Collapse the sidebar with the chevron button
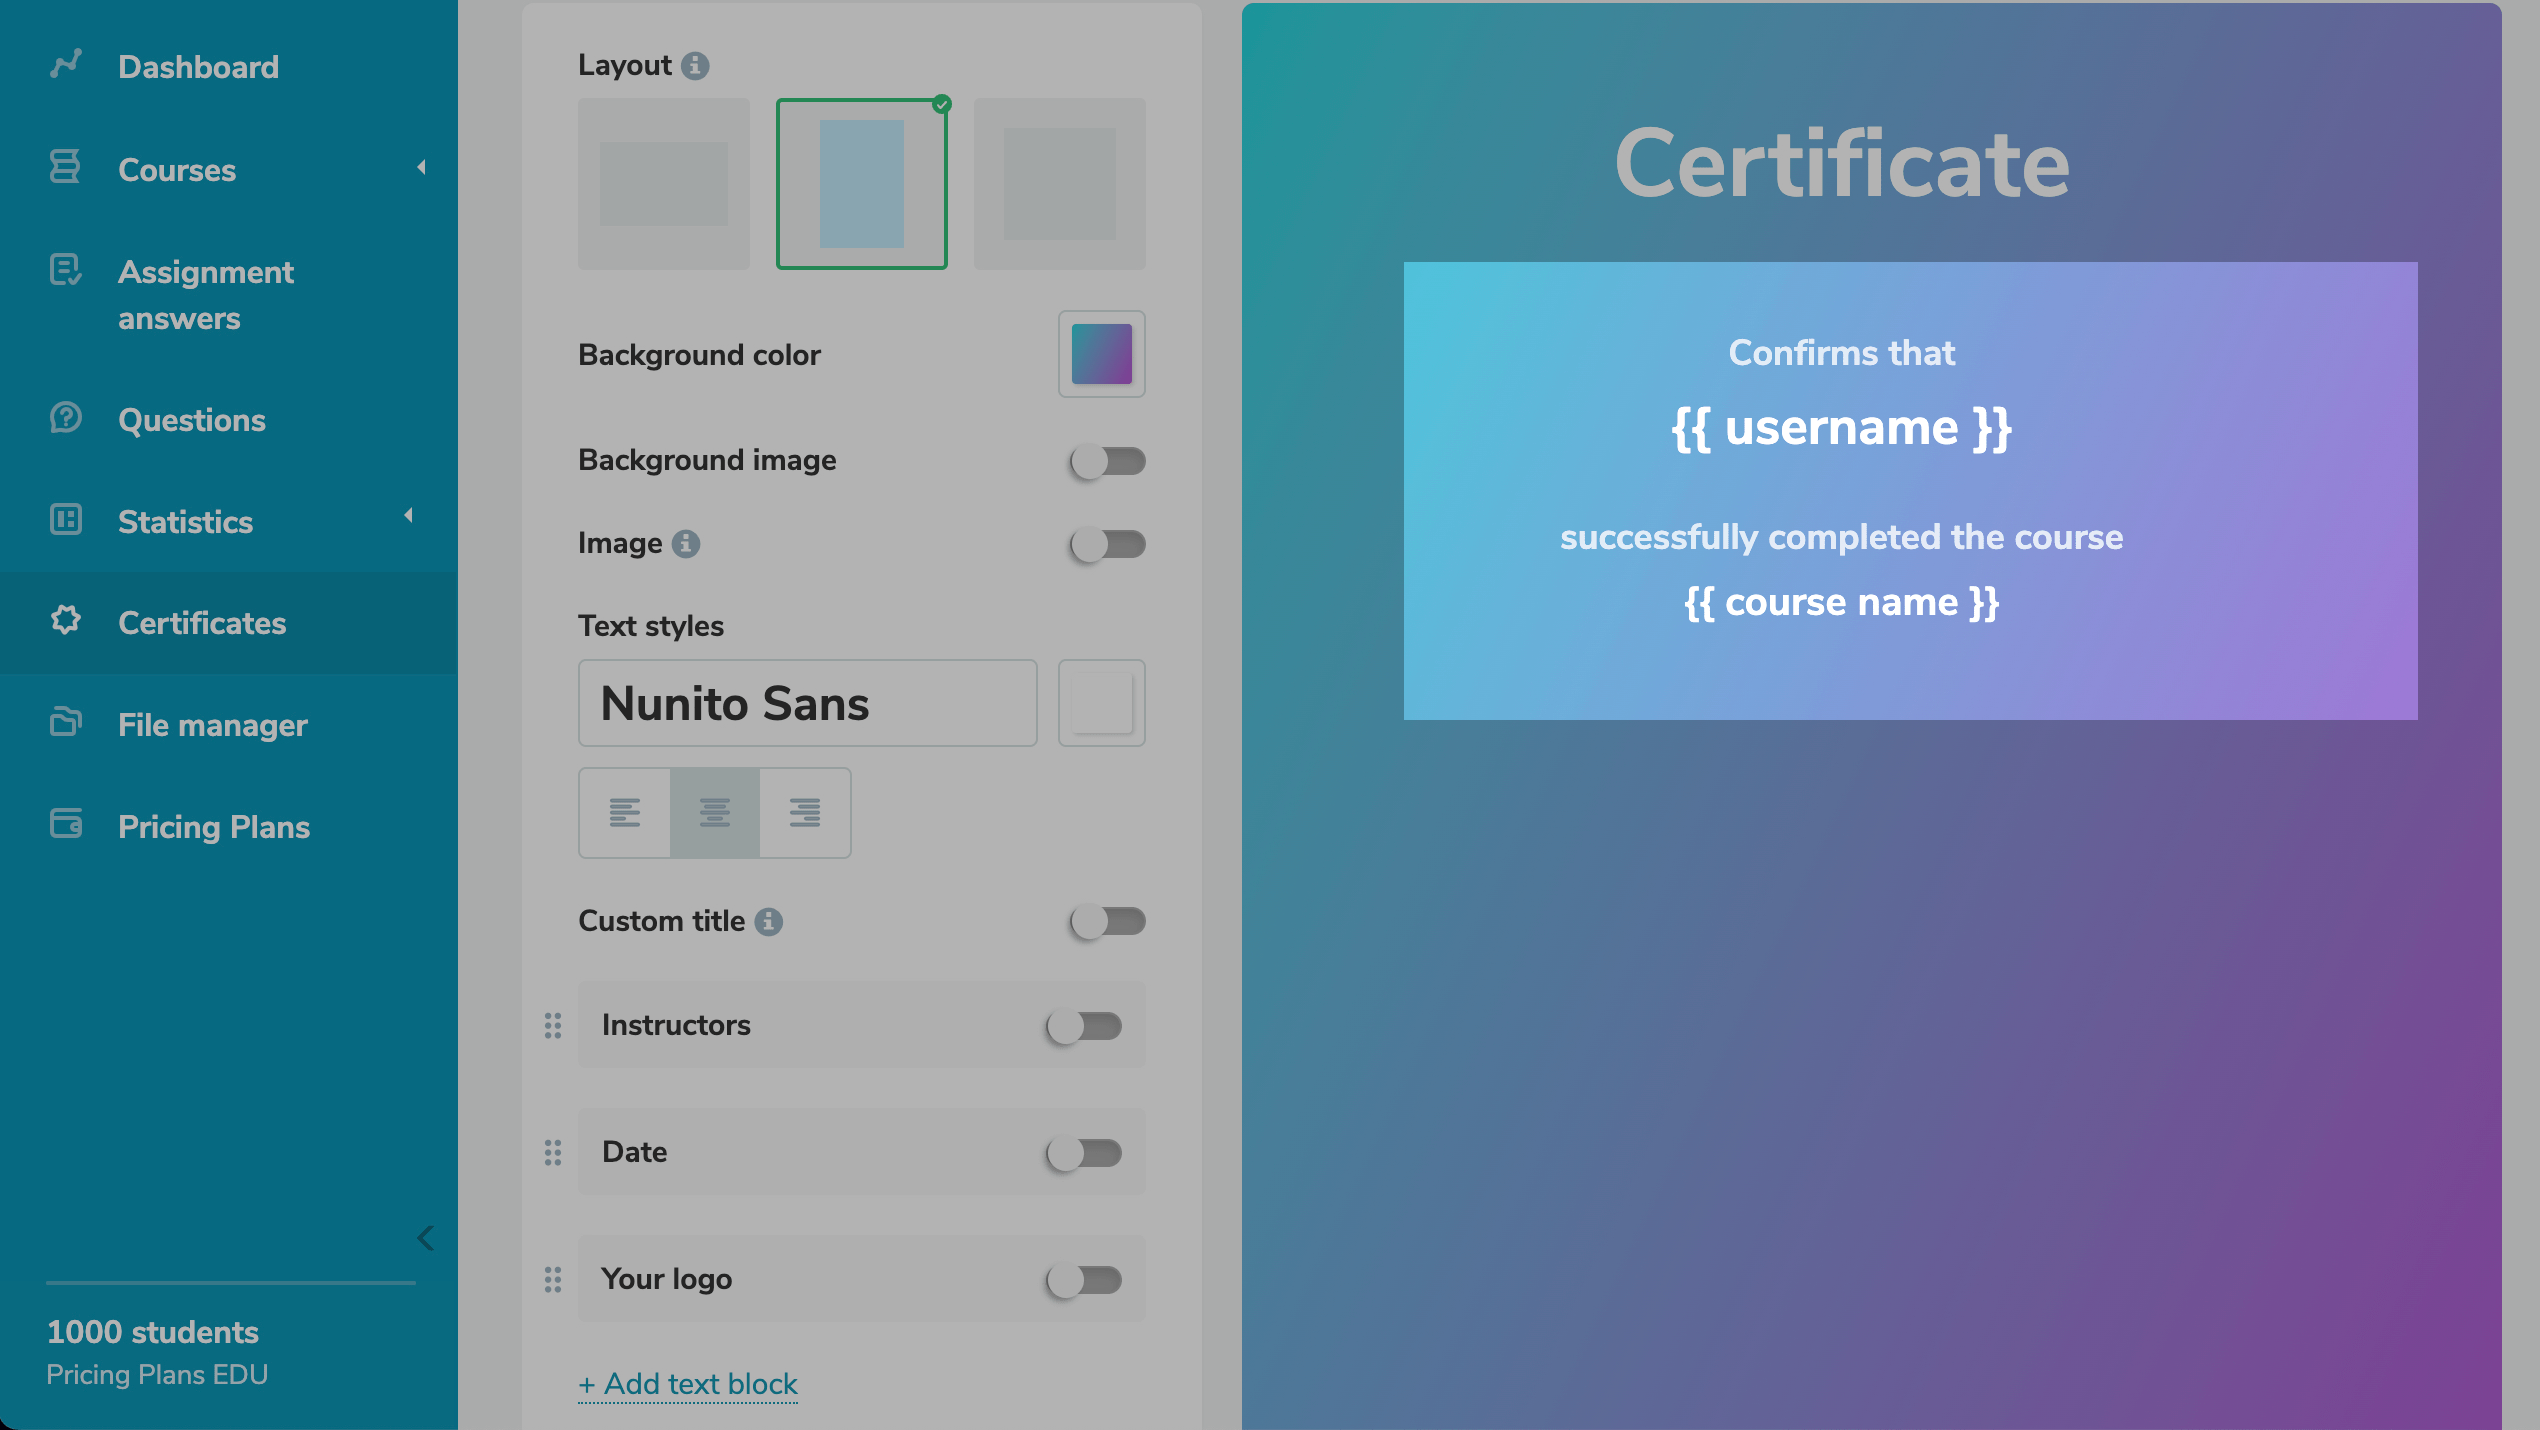 tap(425, 1238)
